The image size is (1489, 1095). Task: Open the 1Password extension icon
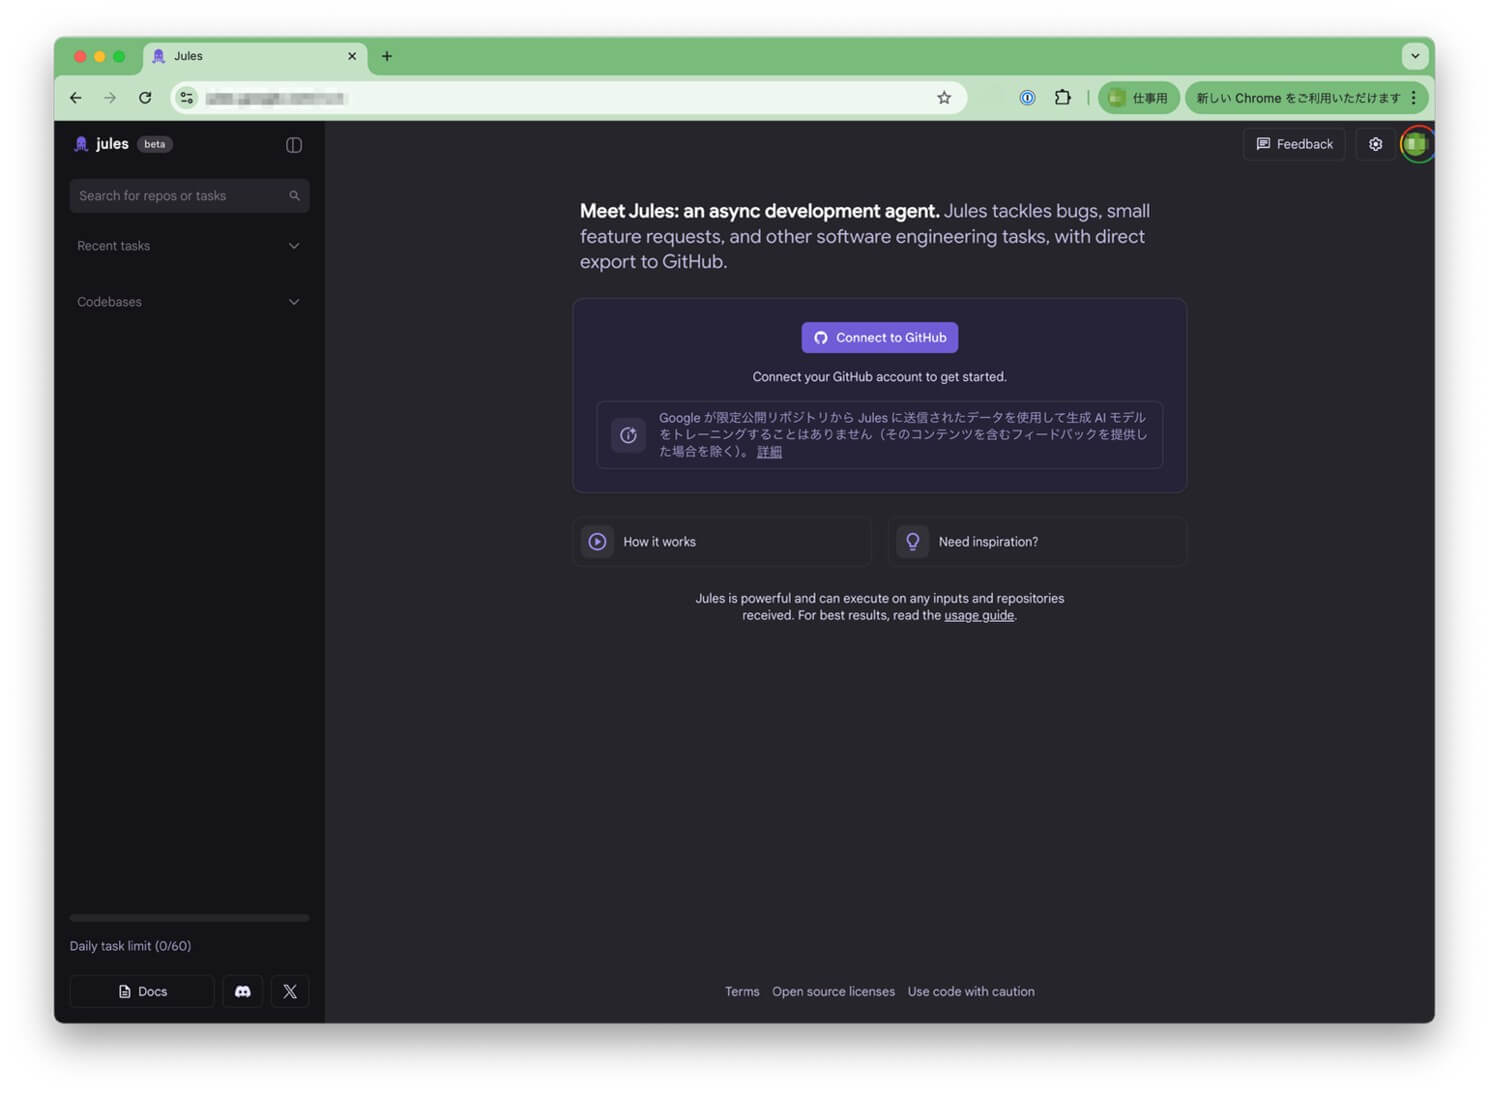(x=1027, y=98)
